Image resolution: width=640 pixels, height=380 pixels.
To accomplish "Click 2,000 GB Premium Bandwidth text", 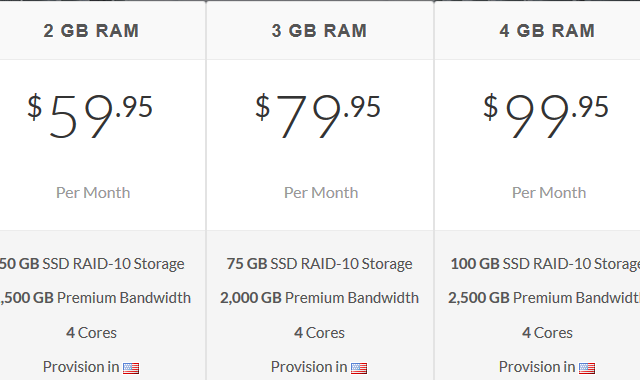I will pyautogui.click(x=319, y=298).
